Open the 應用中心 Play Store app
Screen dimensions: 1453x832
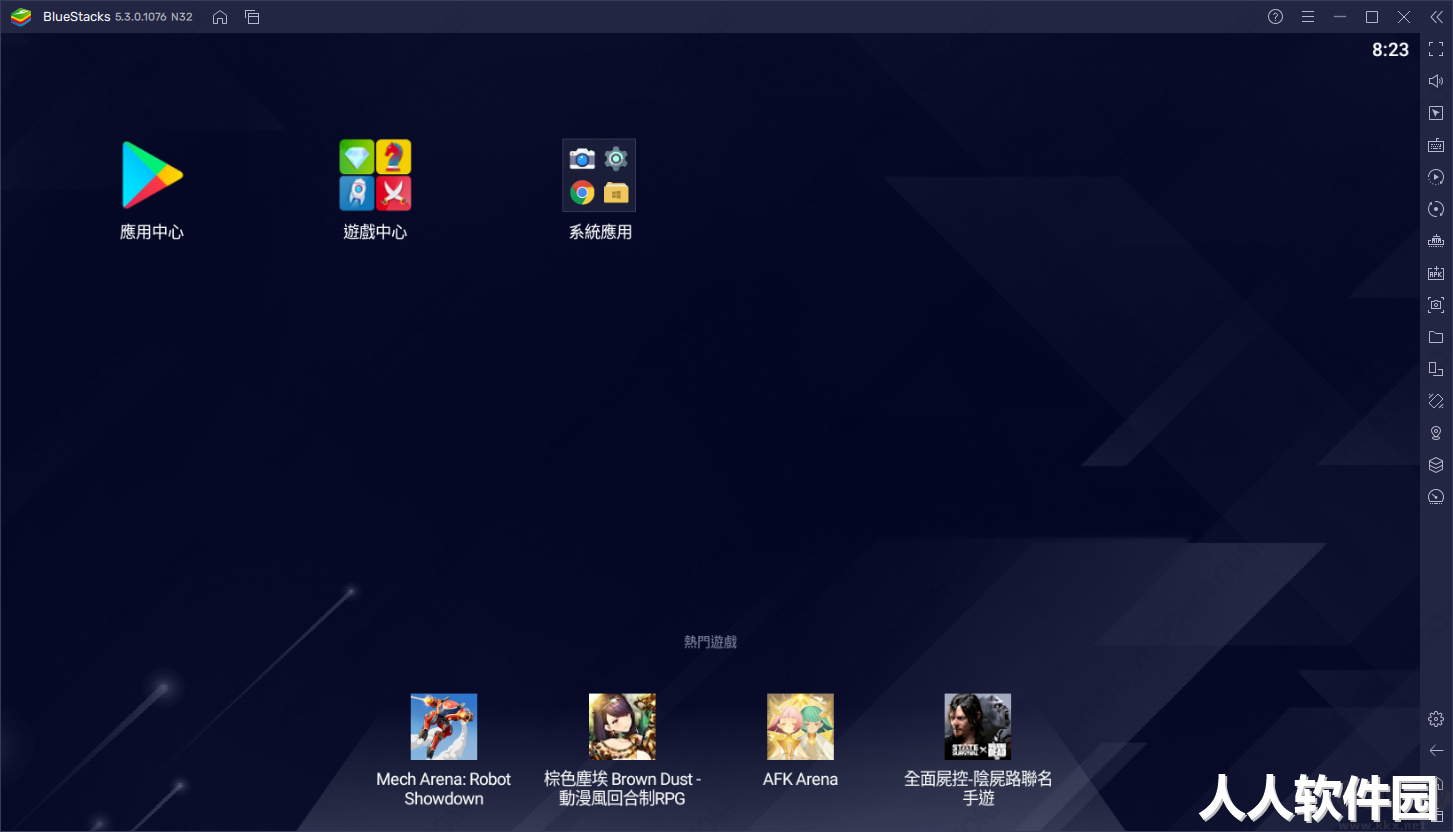(152, 175)
